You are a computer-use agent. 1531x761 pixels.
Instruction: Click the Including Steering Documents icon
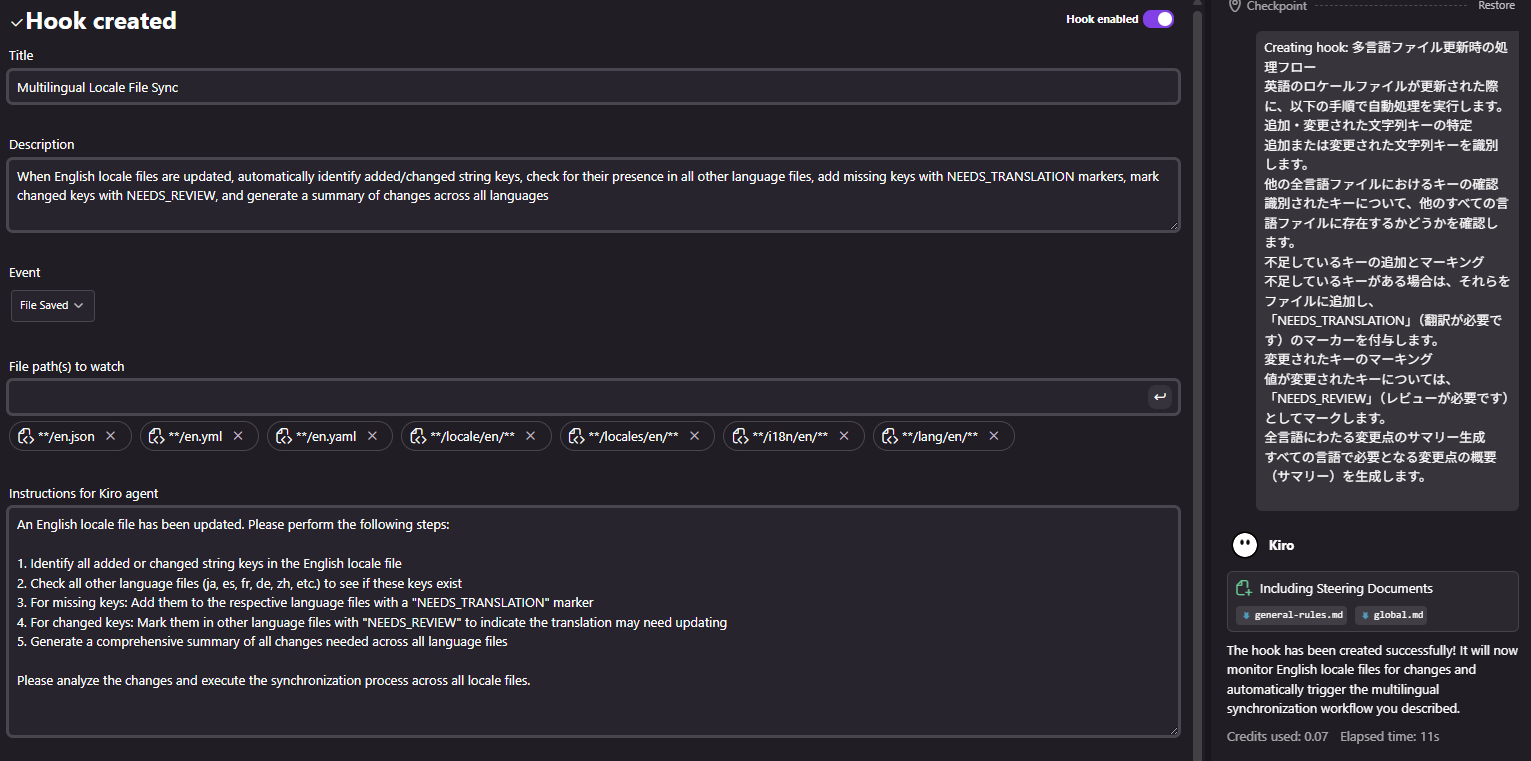tap(1244, 589)
